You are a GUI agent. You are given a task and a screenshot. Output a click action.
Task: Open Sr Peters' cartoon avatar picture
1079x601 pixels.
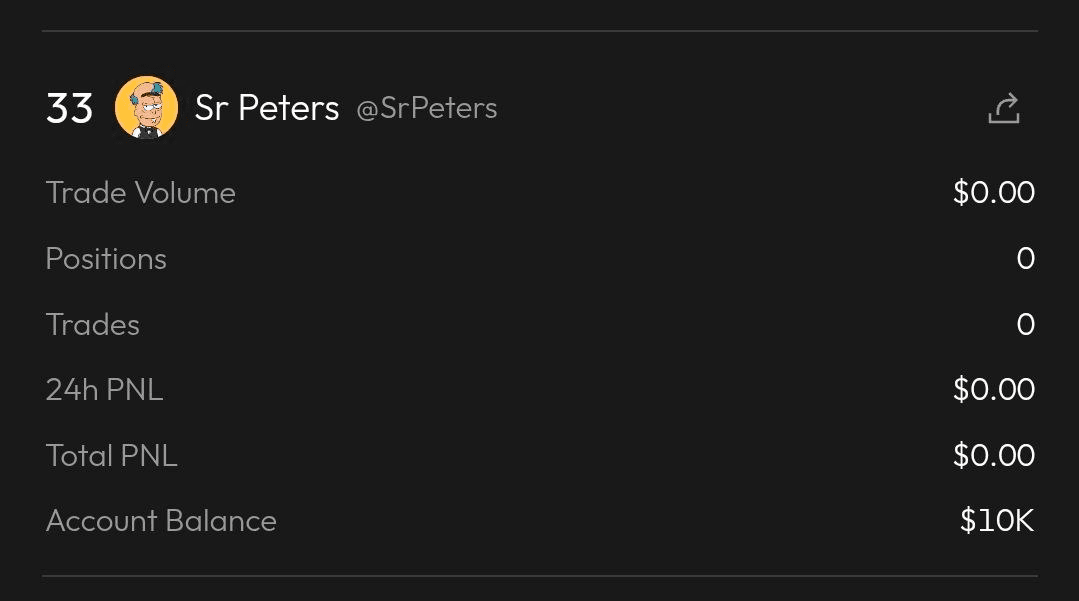(147, 107)
